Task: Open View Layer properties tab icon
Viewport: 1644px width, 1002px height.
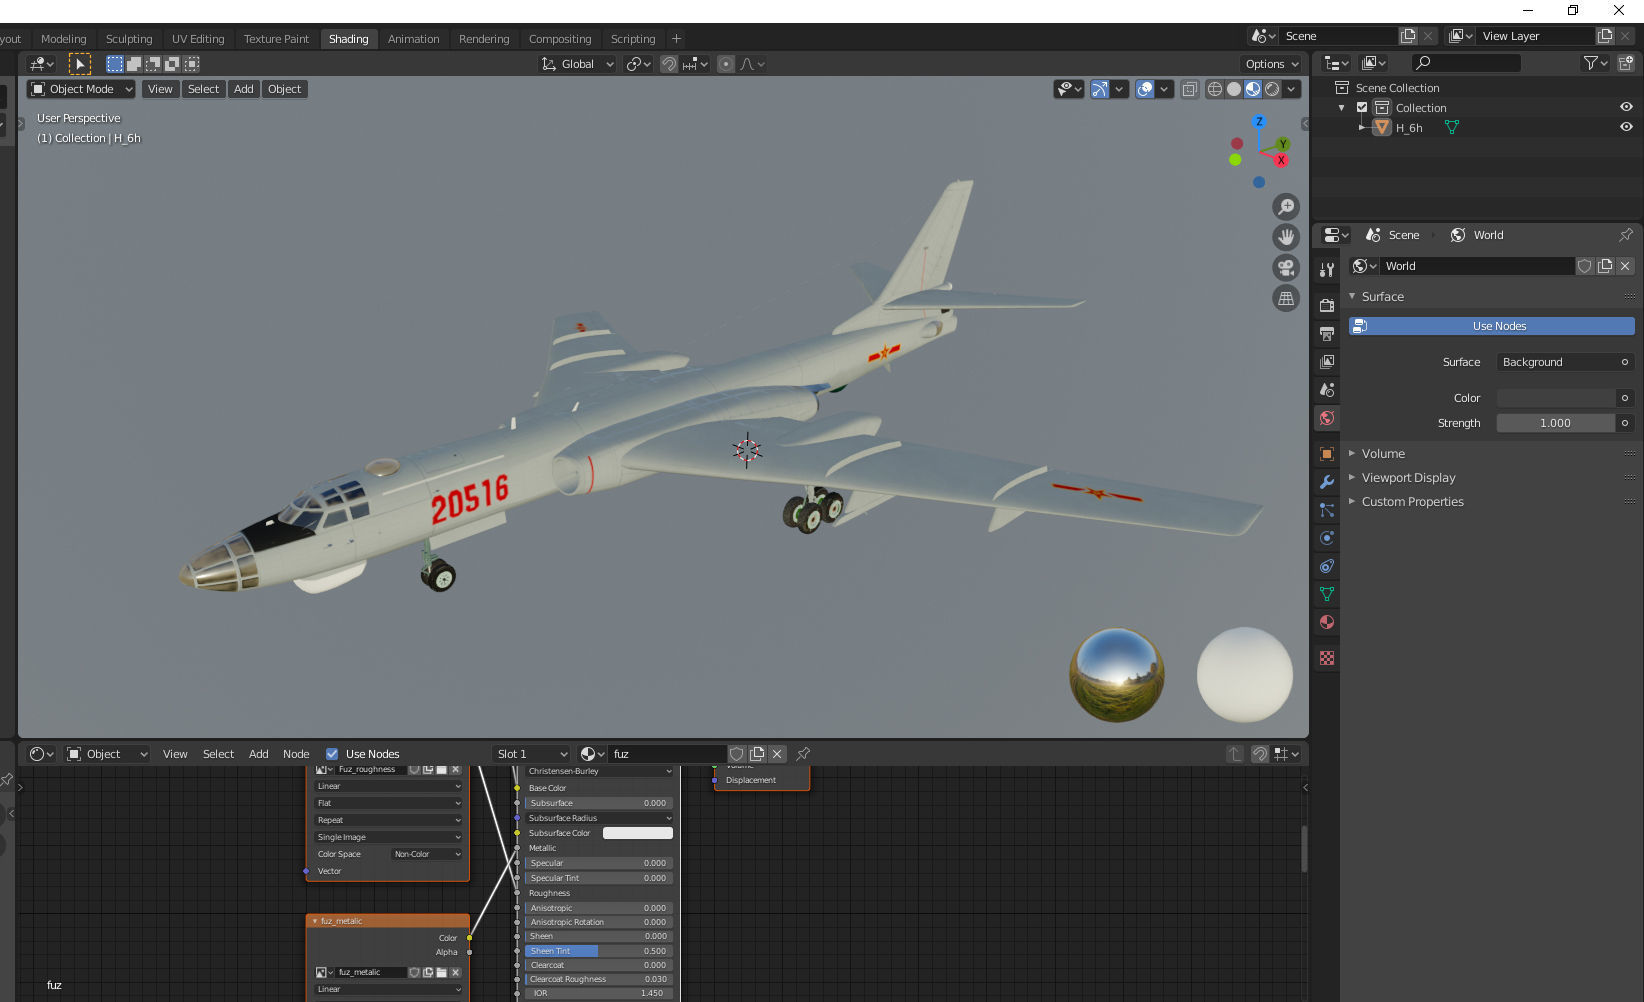Action: coord(1327,361)
